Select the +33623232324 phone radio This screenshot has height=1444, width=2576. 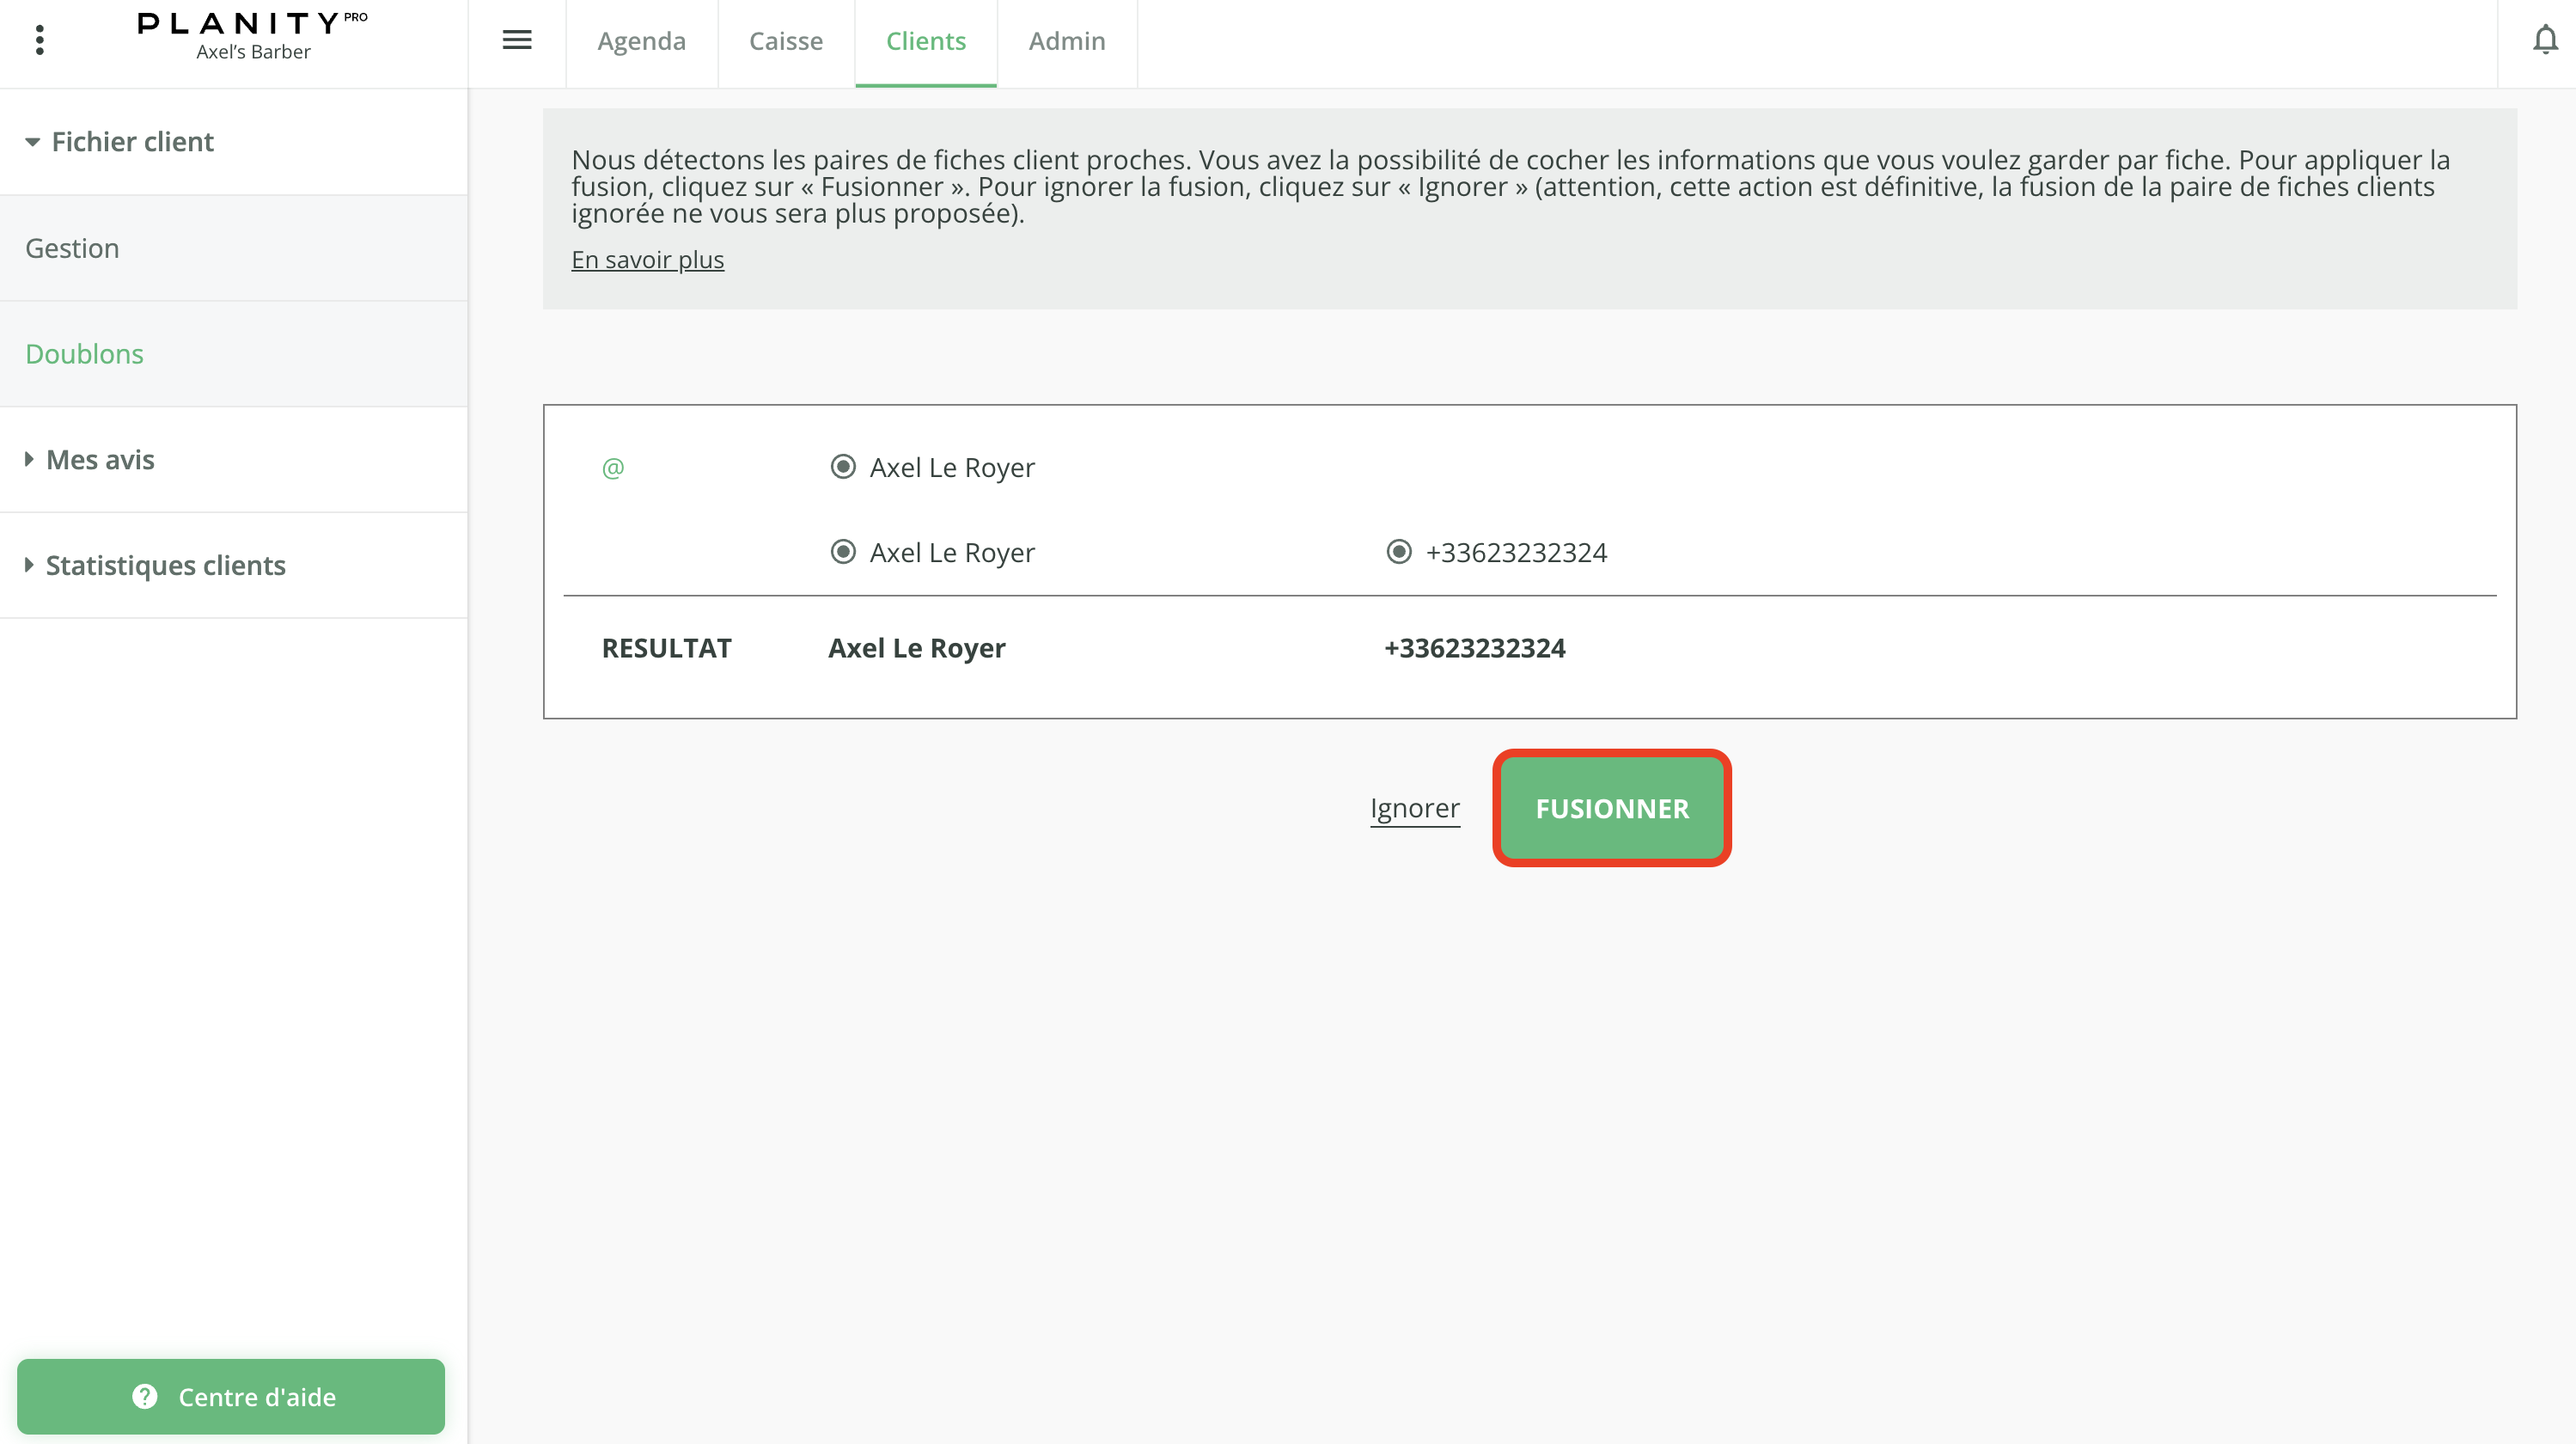coord(1399,552)
